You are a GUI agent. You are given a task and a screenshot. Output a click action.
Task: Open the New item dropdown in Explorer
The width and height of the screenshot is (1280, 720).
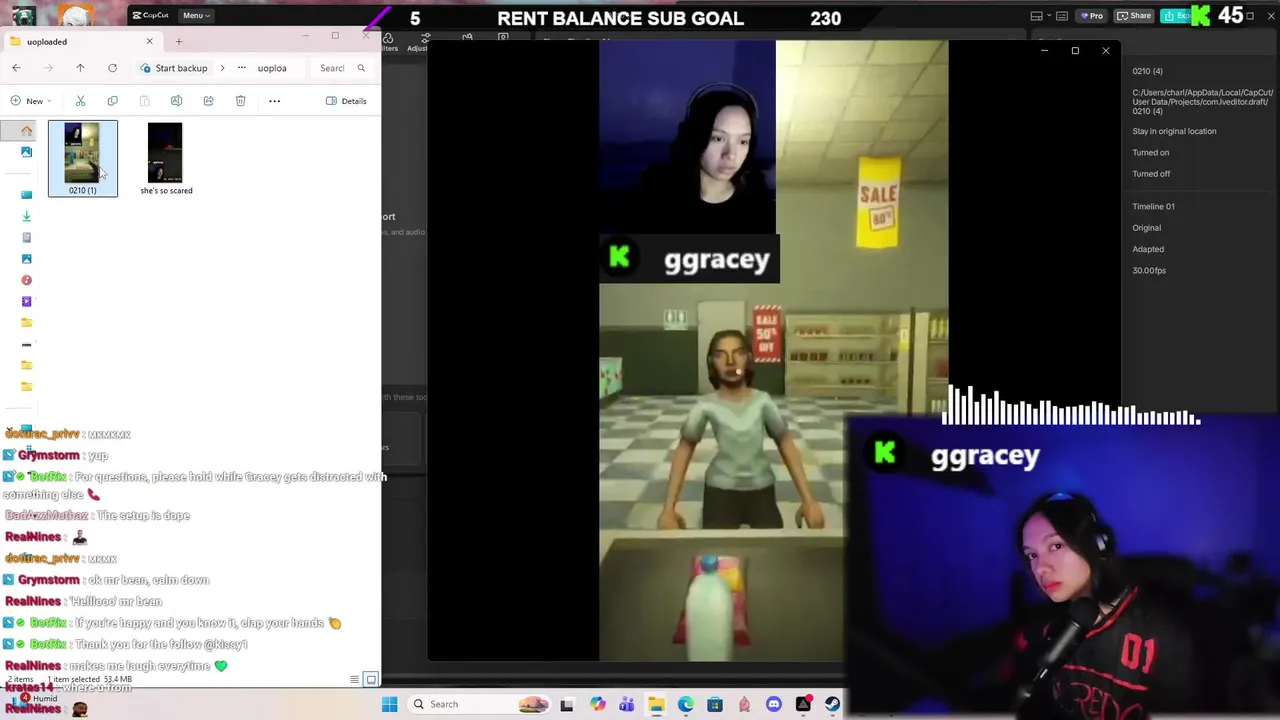pyautogui.click(x=30, y=101)
